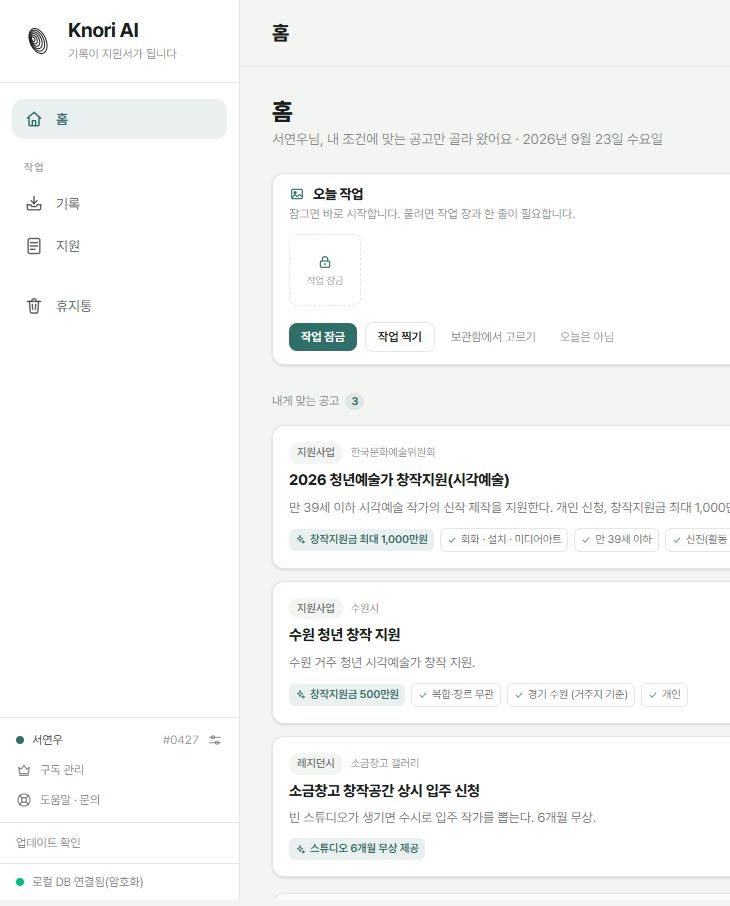Click the sparkle icon in 창작지원금 최대 1,000만원

coord(301,540)
